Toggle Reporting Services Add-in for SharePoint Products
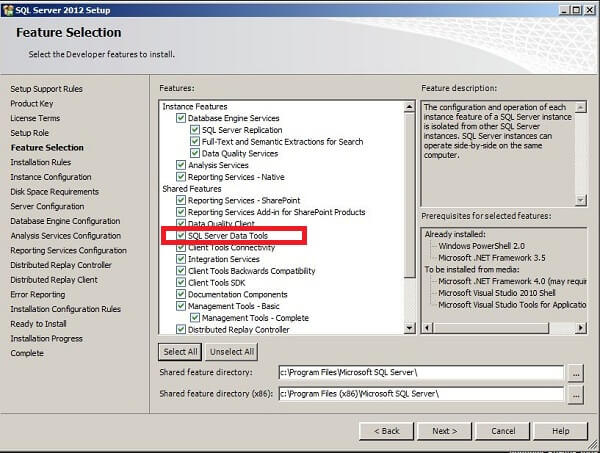The image size is (600, 453). click(181, 212)
